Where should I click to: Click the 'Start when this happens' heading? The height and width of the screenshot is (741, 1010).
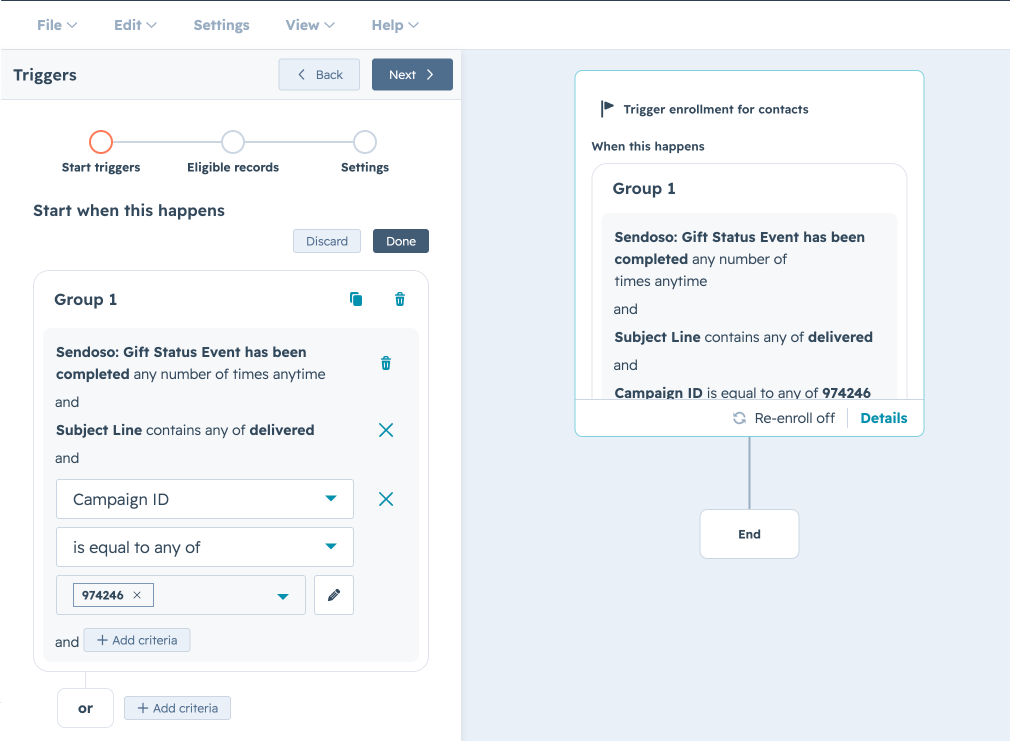[x=129, y=211]
